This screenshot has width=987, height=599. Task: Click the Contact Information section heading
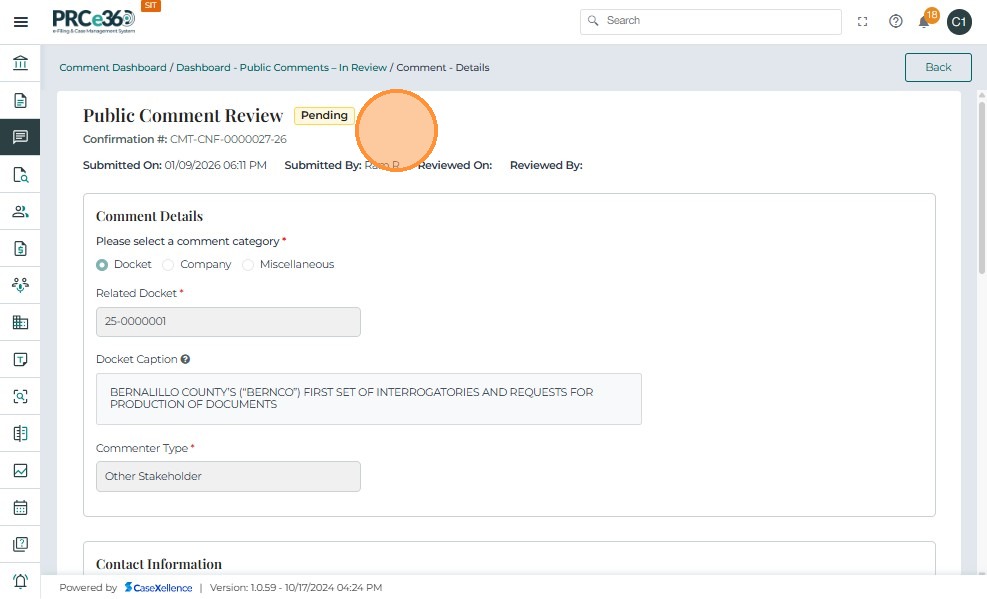159,564
